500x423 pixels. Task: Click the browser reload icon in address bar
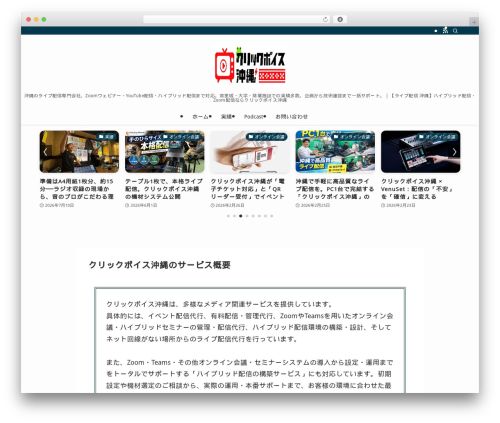[x=325, y=19]
